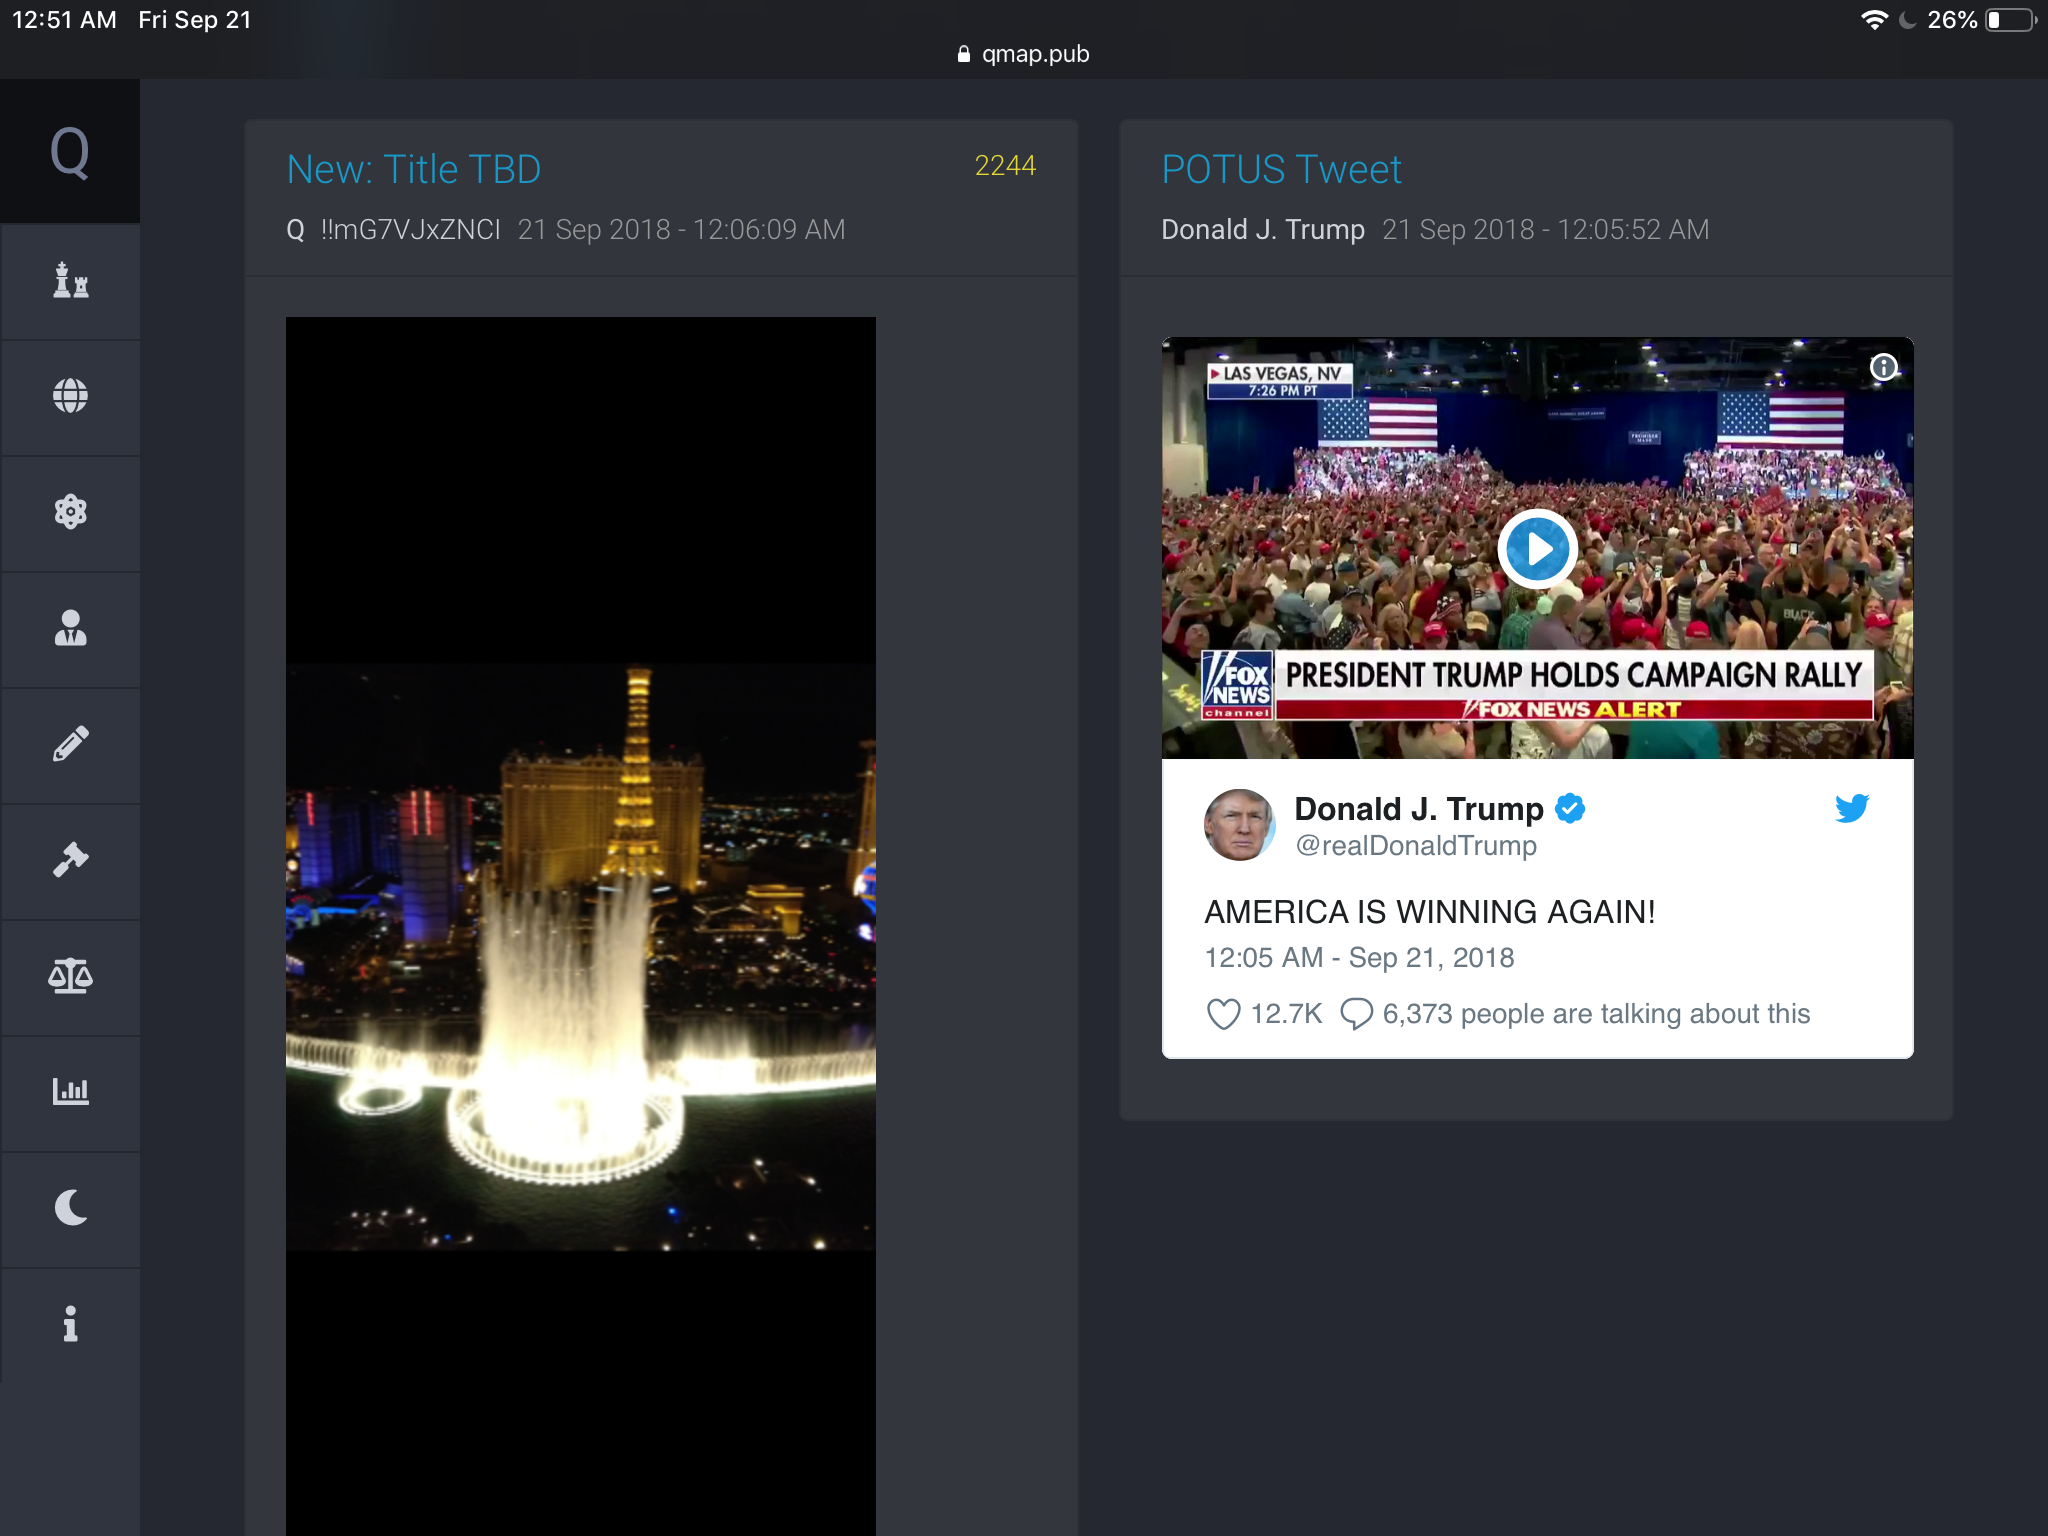Click the 21 Sep 2018 - 12:05:52 AM timestamp

coord(1545,230)
